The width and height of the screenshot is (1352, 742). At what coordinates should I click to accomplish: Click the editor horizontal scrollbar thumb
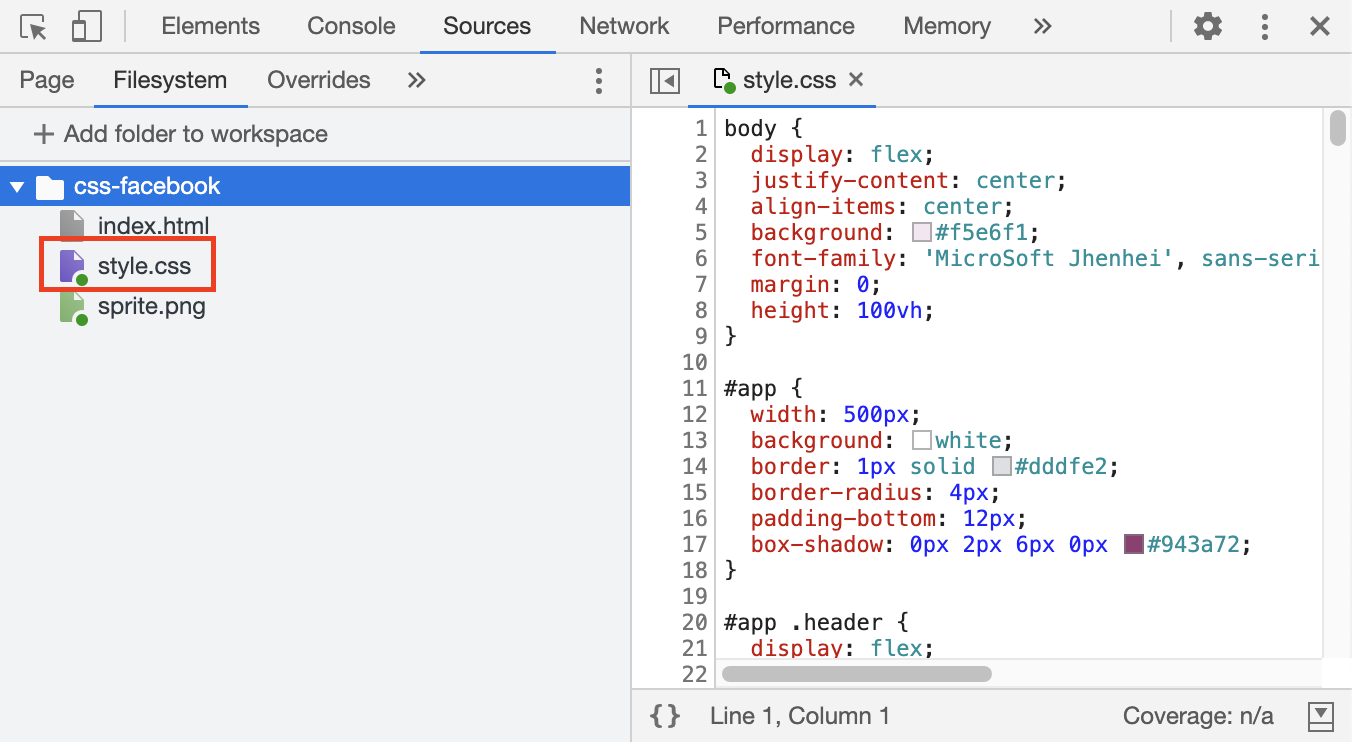856,674
